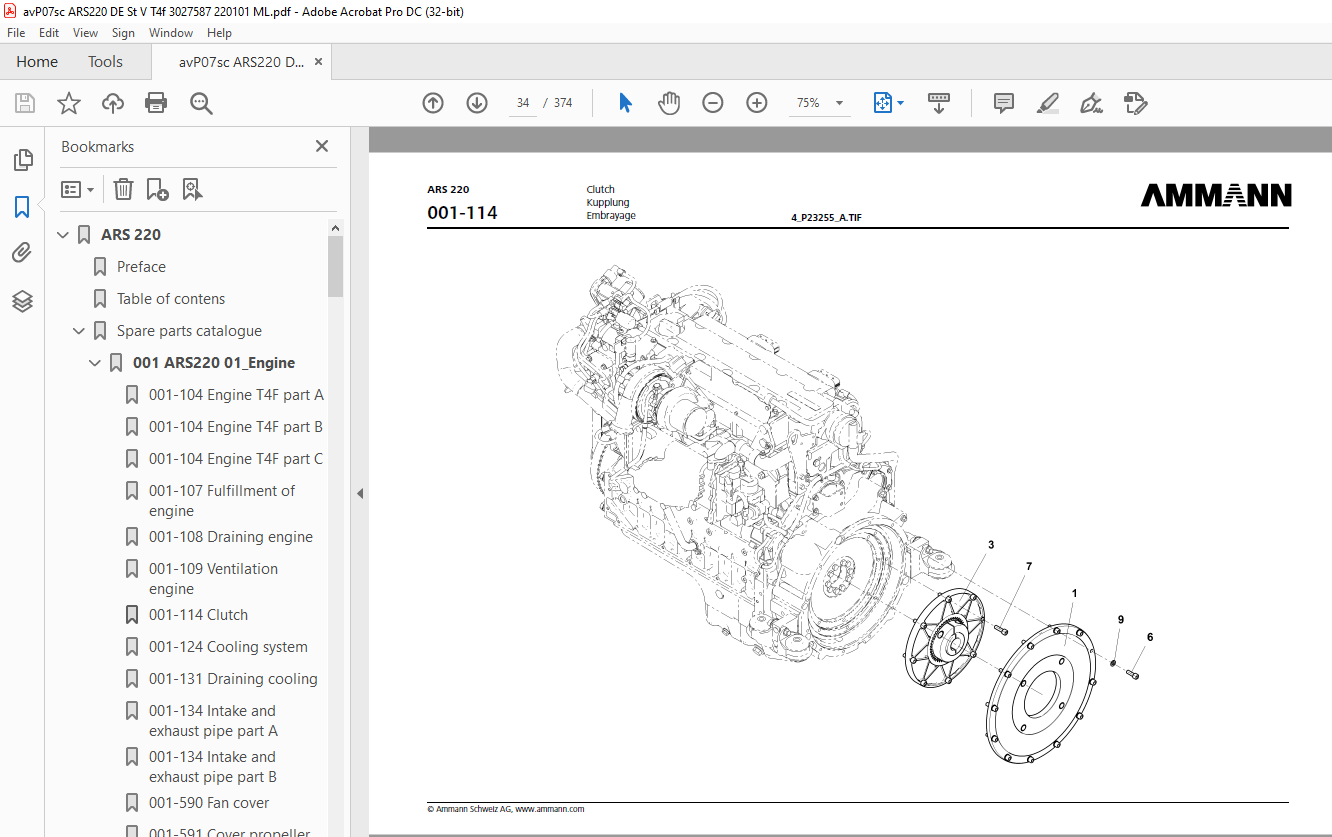This screenshot has height=837, width=1332.
Task: Click the Save file icon
Action: (25, 103)
